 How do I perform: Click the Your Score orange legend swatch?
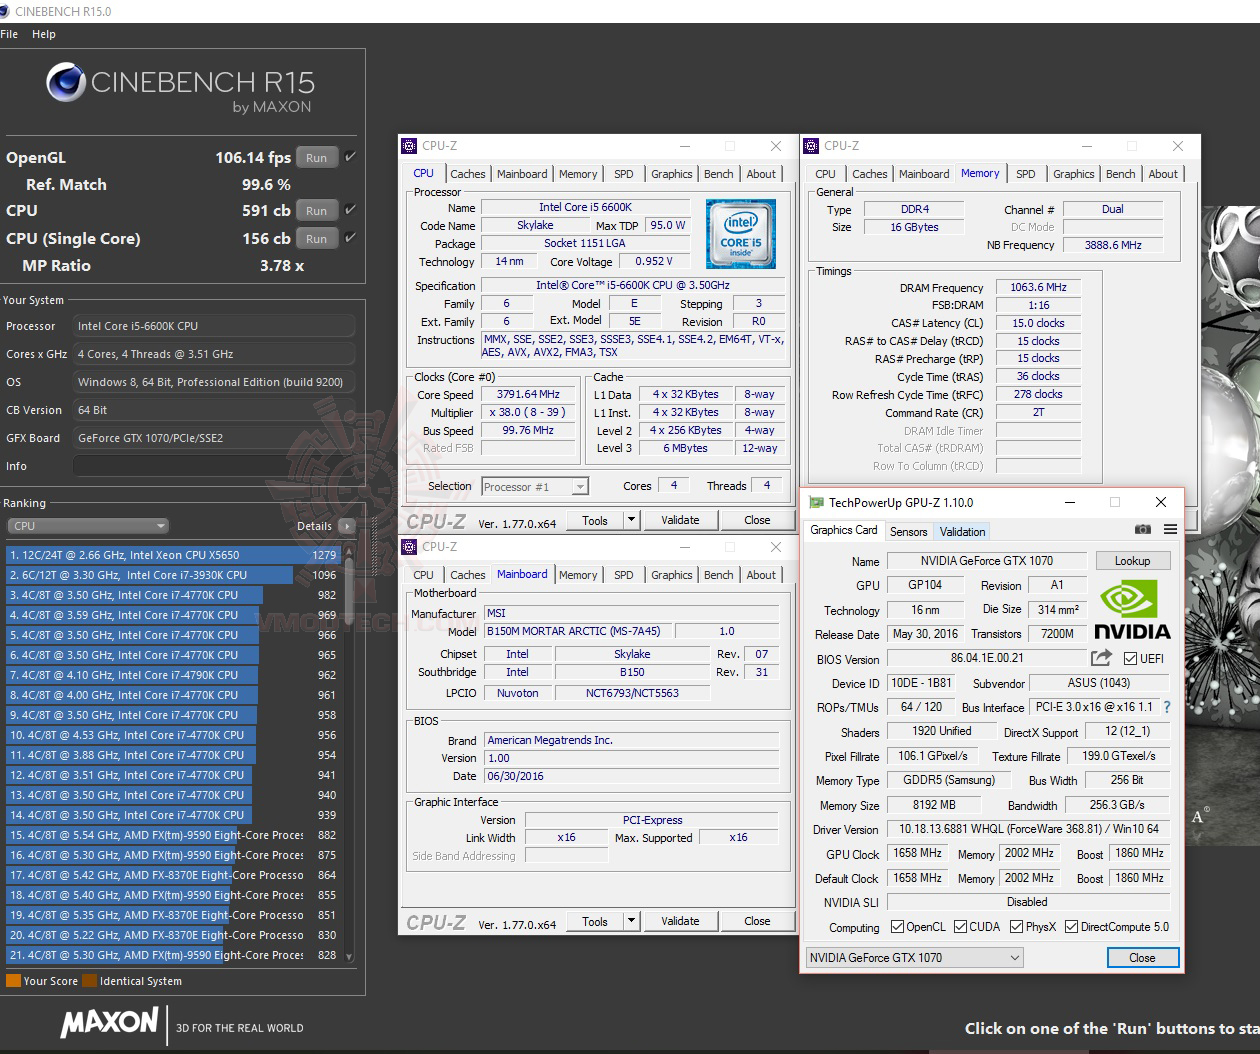pos(13,981)
